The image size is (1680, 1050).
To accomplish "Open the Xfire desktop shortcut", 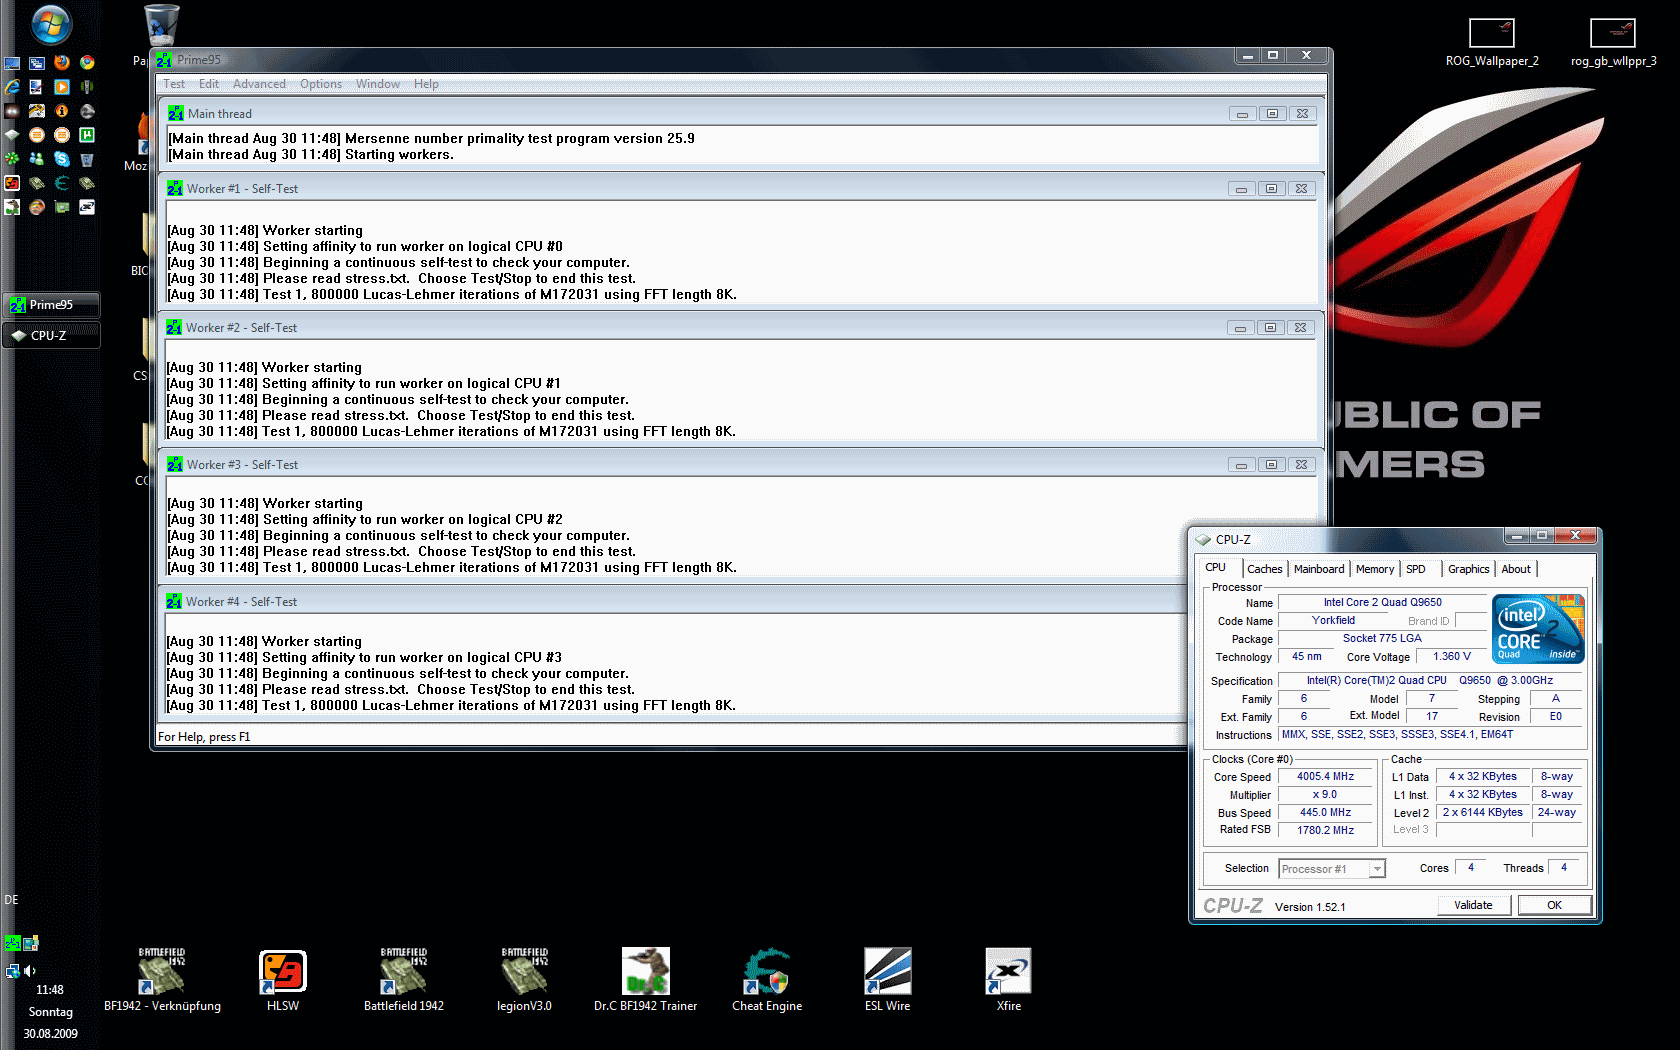I will coord(1009,980).
